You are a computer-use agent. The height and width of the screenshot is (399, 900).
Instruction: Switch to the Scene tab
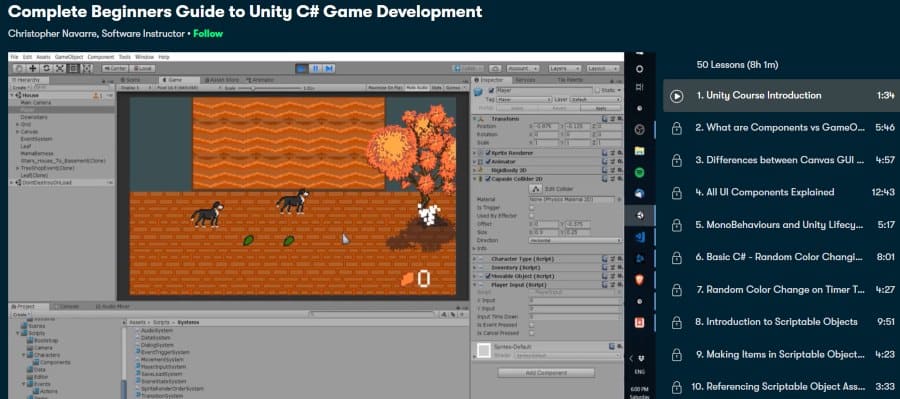point(130,80)
